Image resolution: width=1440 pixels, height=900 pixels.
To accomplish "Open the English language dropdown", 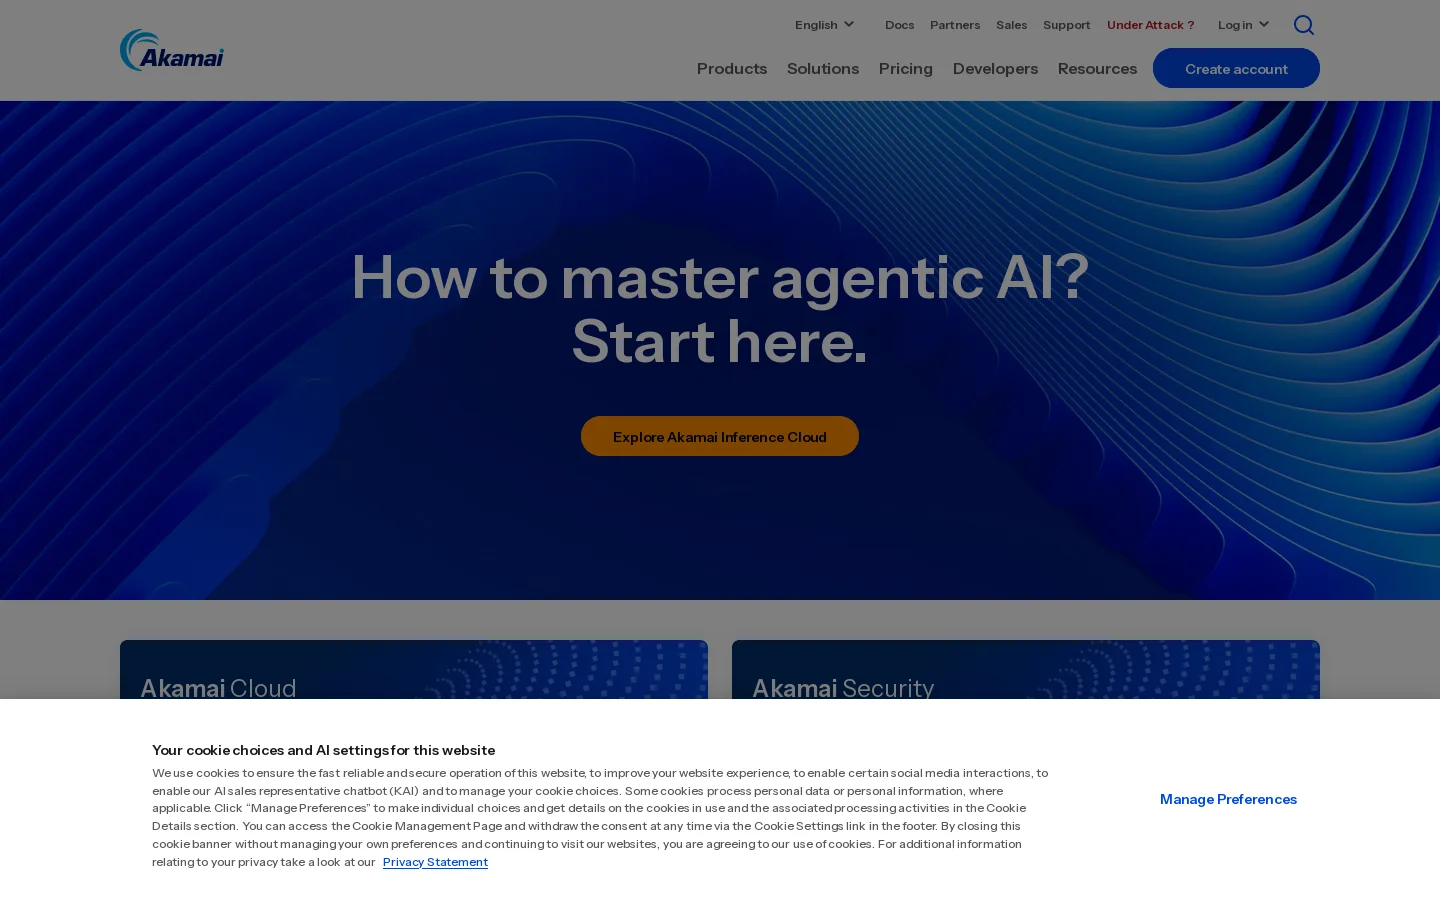I will [825, 25].
